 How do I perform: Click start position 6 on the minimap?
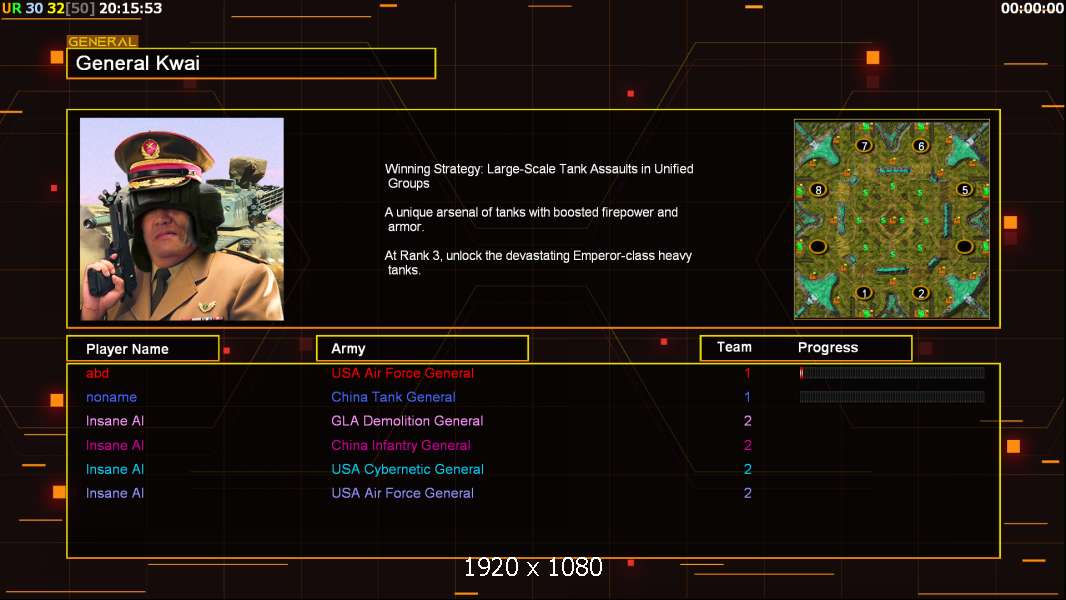(x=921, y=145)
